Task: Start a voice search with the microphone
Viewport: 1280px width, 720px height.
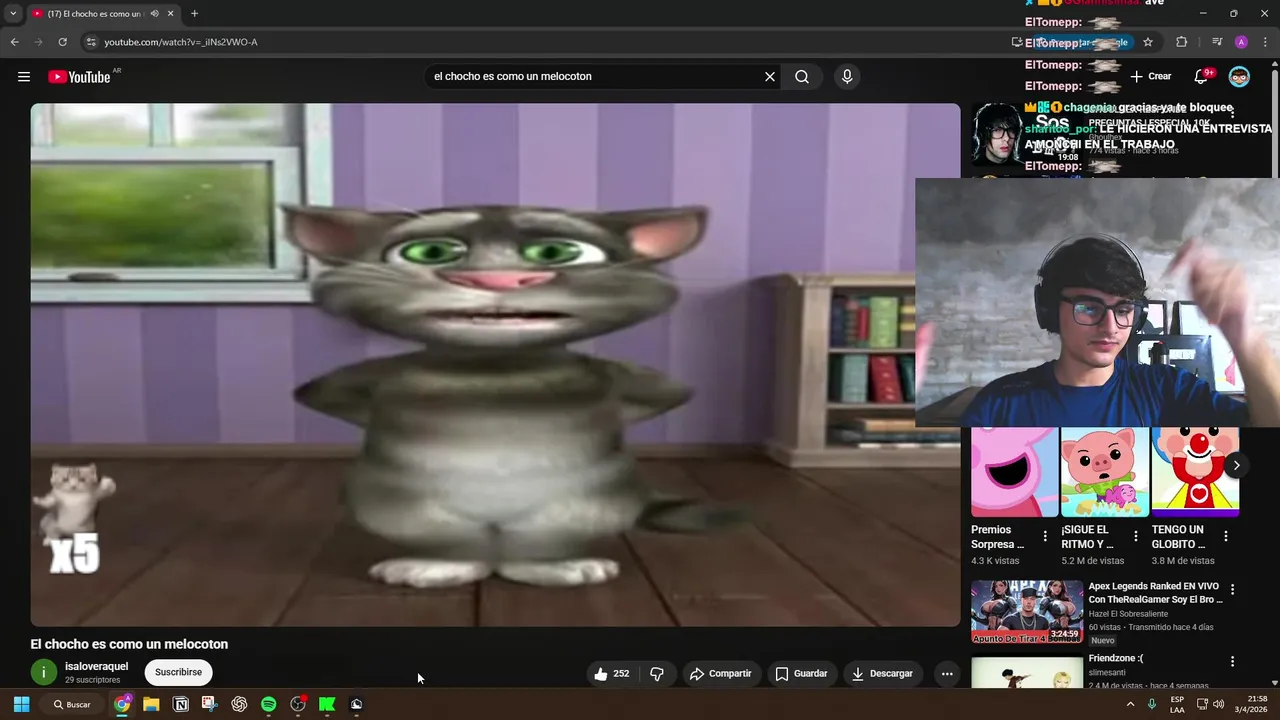Action: (x=847, y=77)
